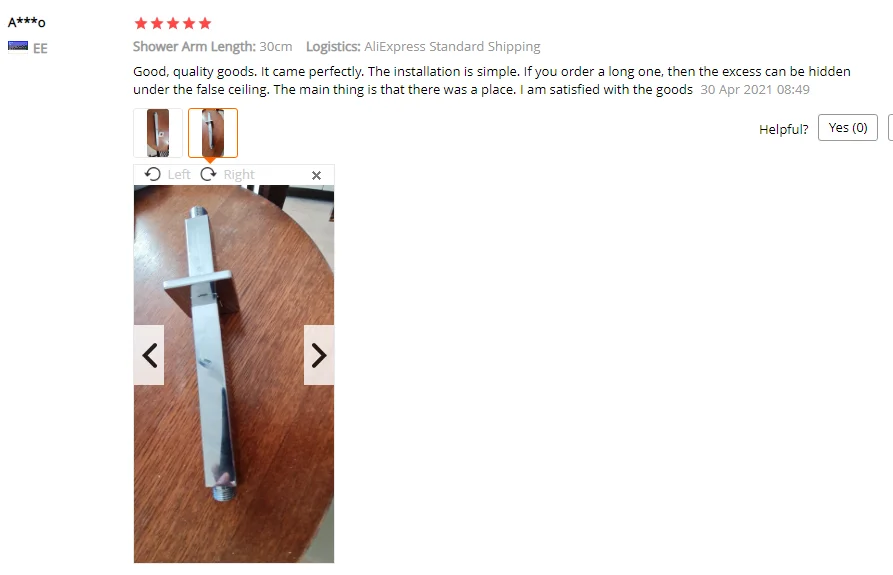893x575 pixels.
Task: Click 'AliExpress Standard Shipping' logistics text
Action: (452, 46)
